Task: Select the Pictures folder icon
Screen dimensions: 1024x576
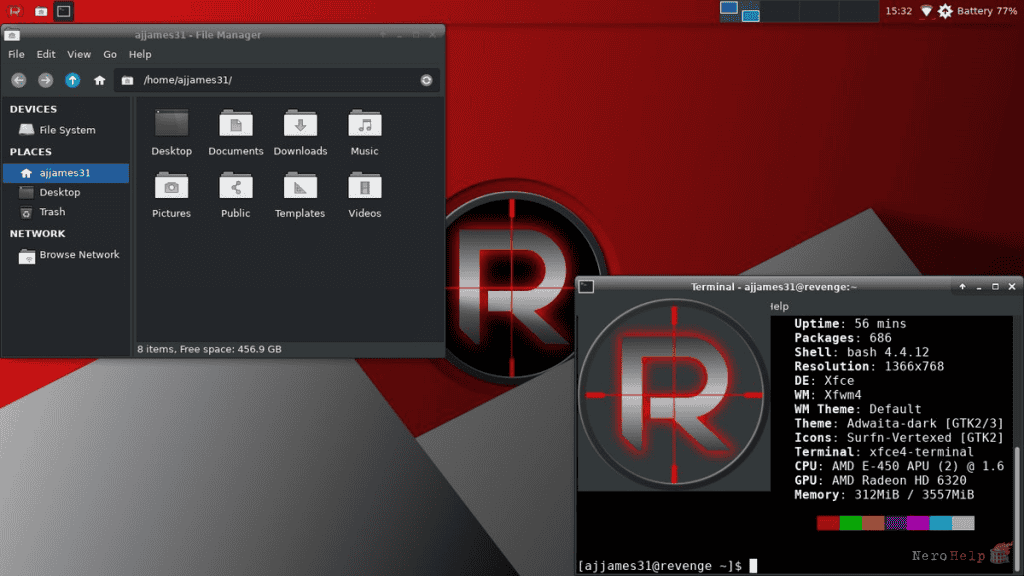Action: tap(171, 186)
